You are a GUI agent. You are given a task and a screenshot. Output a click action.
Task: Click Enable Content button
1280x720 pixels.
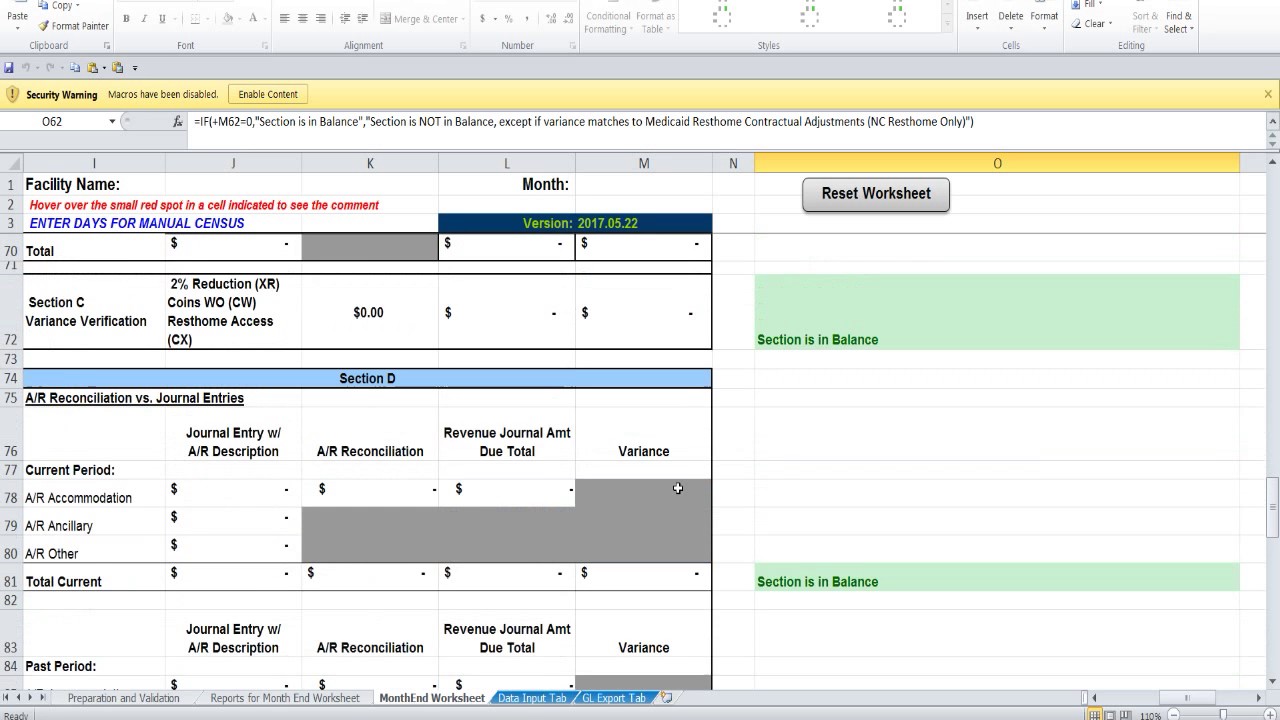click(268, 94)
